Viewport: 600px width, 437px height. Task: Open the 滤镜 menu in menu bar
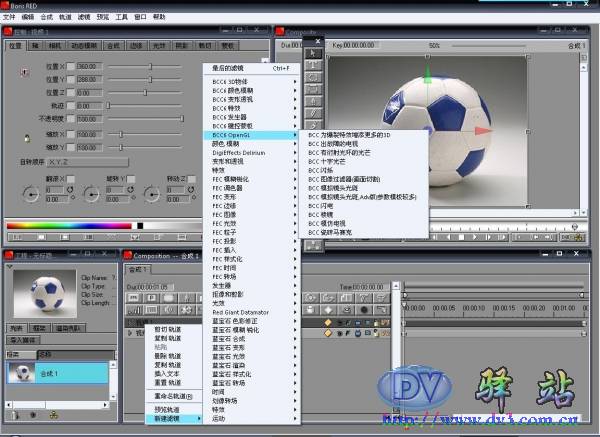84,17
